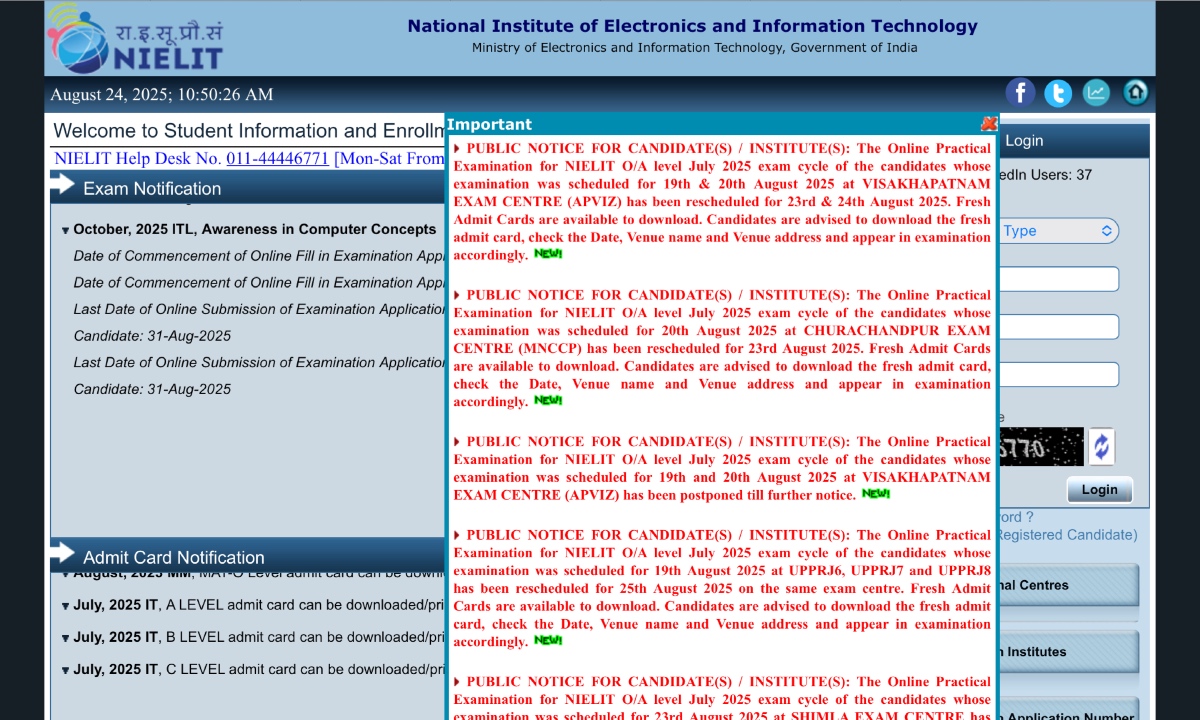
Task: Click the captcha image
Action: click(1041, 447)
